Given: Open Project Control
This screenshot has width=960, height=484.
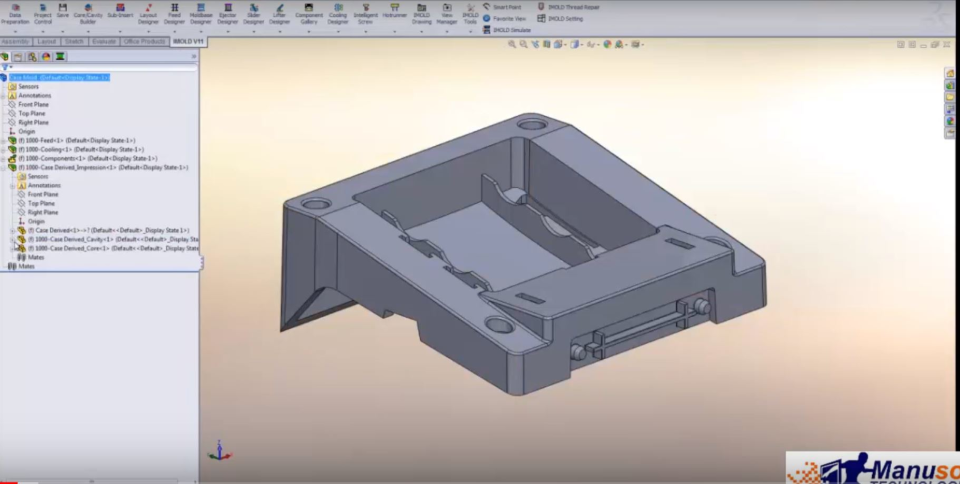Looking at the screenshot, I should coord(43,14).
